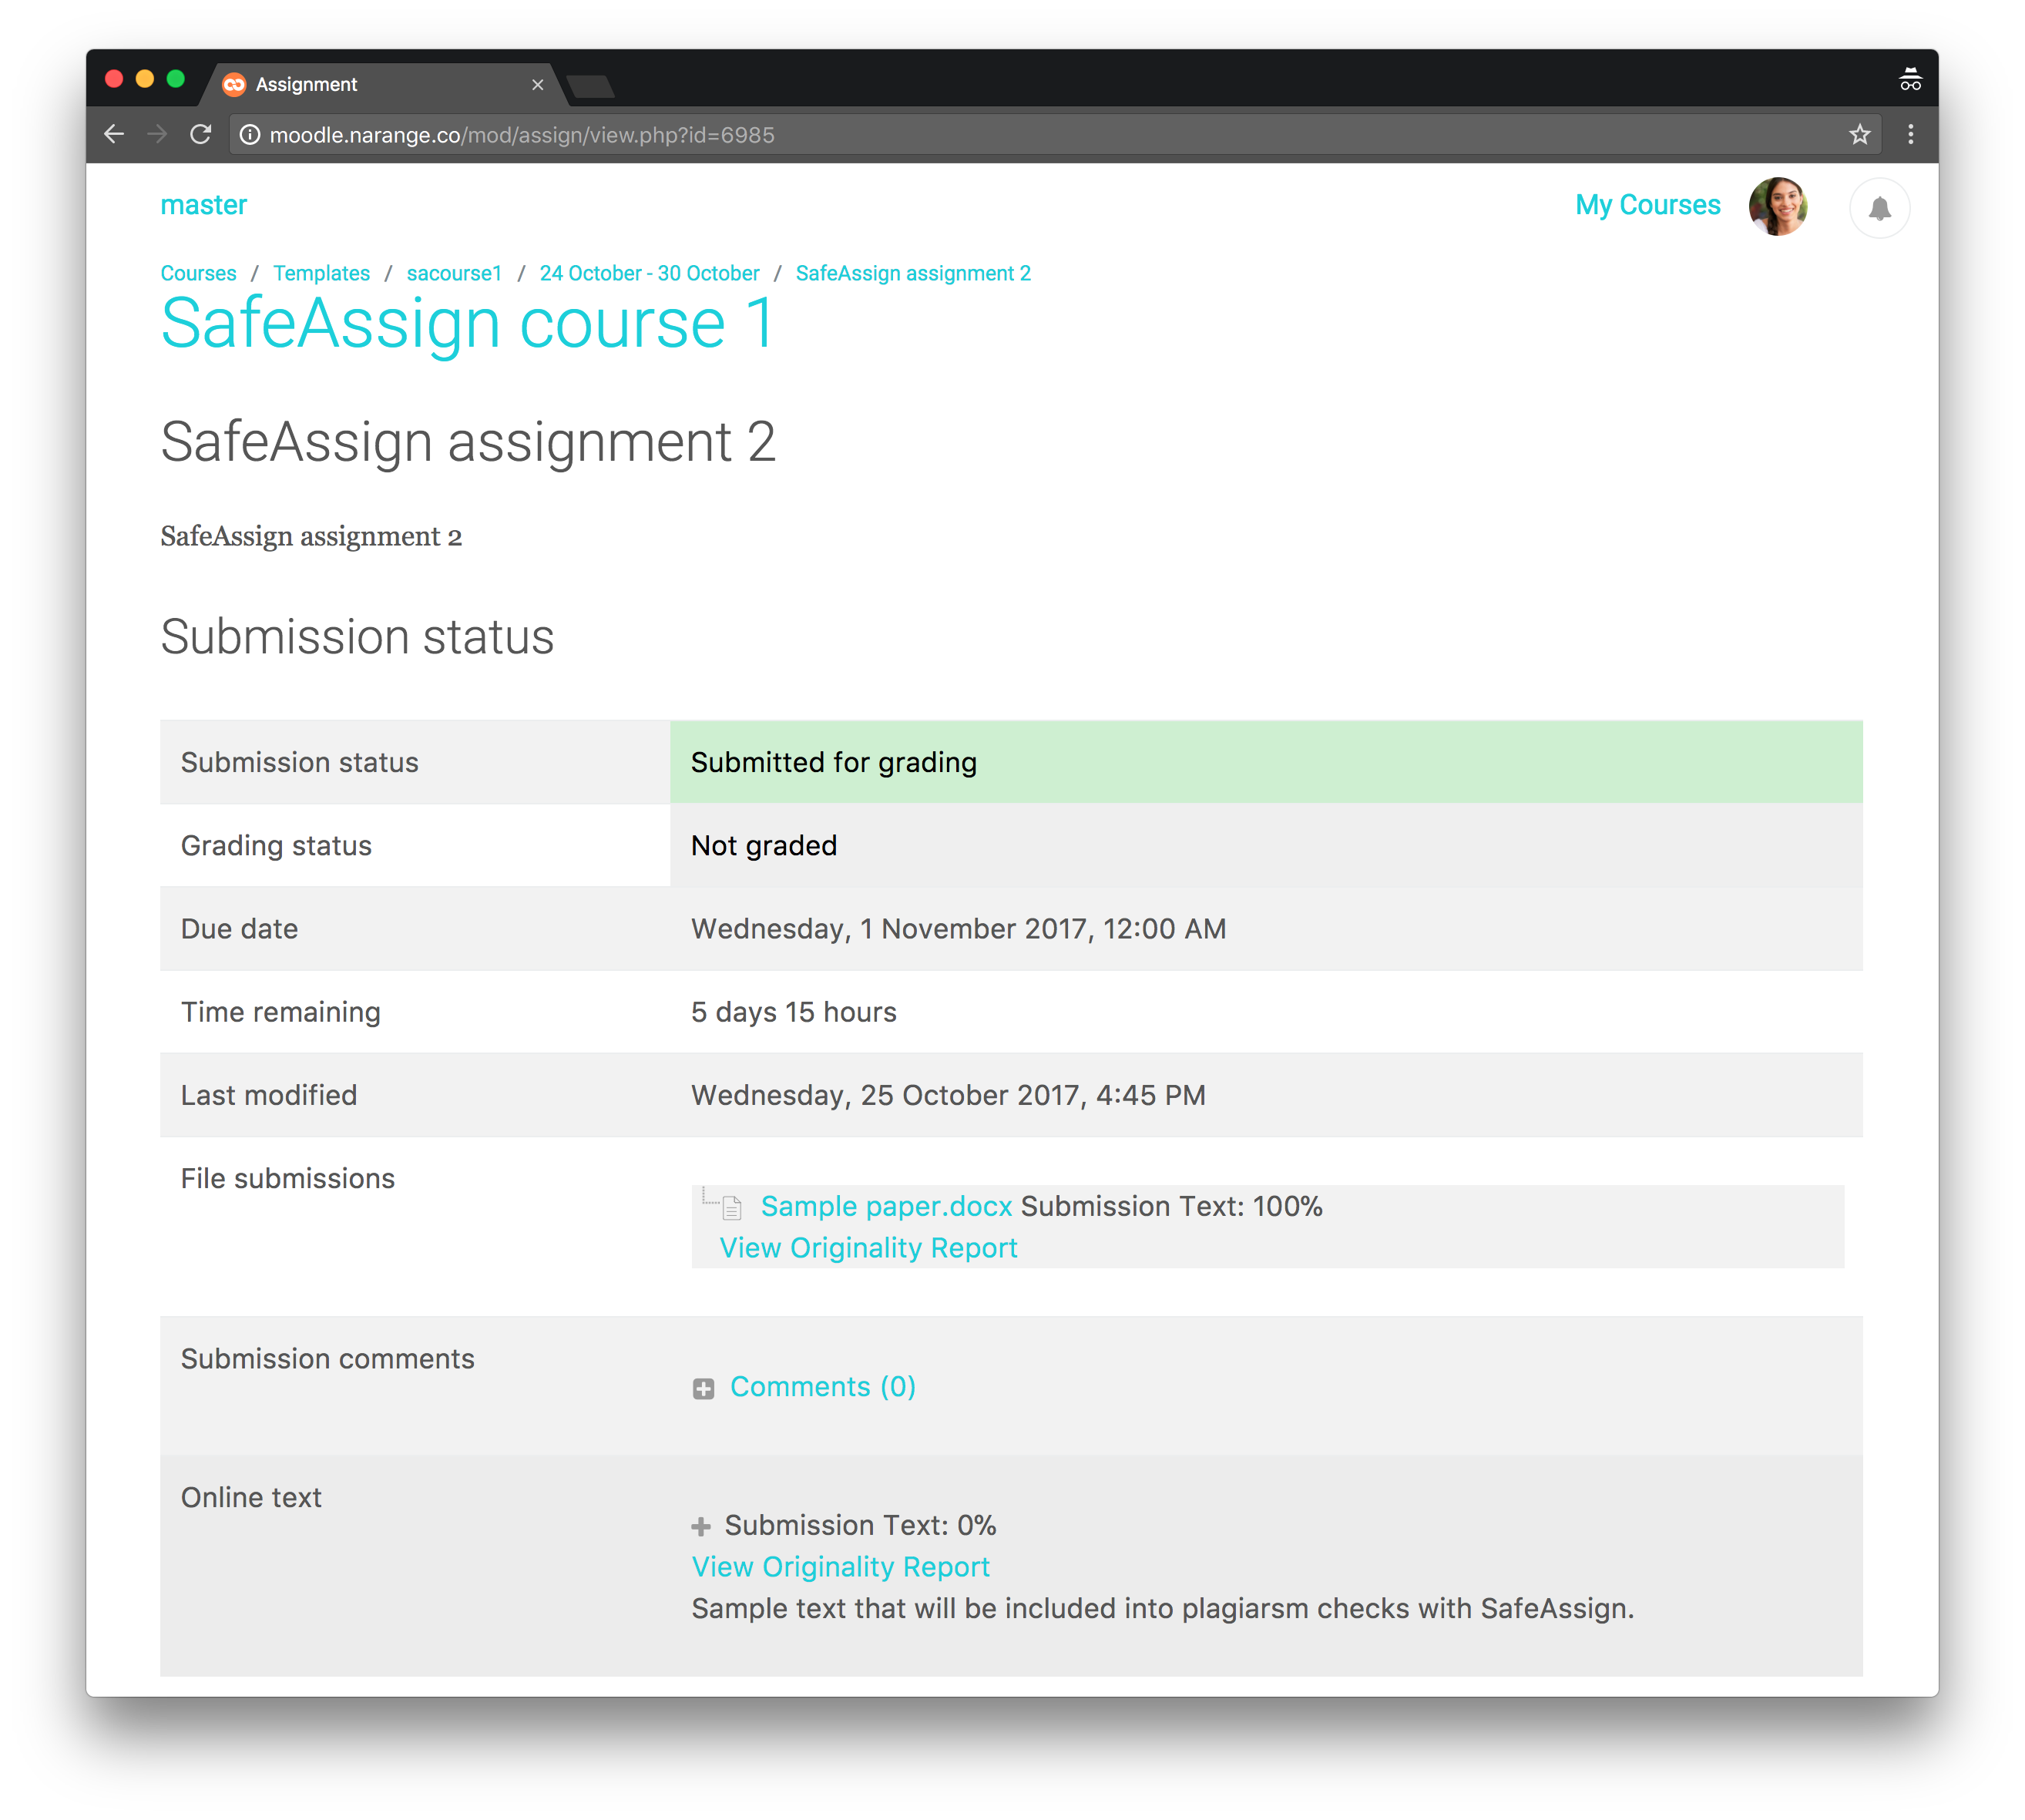Open notifications bell icon
Image resolution: width=2025 pixels, height=1820 pixels.
click(1879, 208)
